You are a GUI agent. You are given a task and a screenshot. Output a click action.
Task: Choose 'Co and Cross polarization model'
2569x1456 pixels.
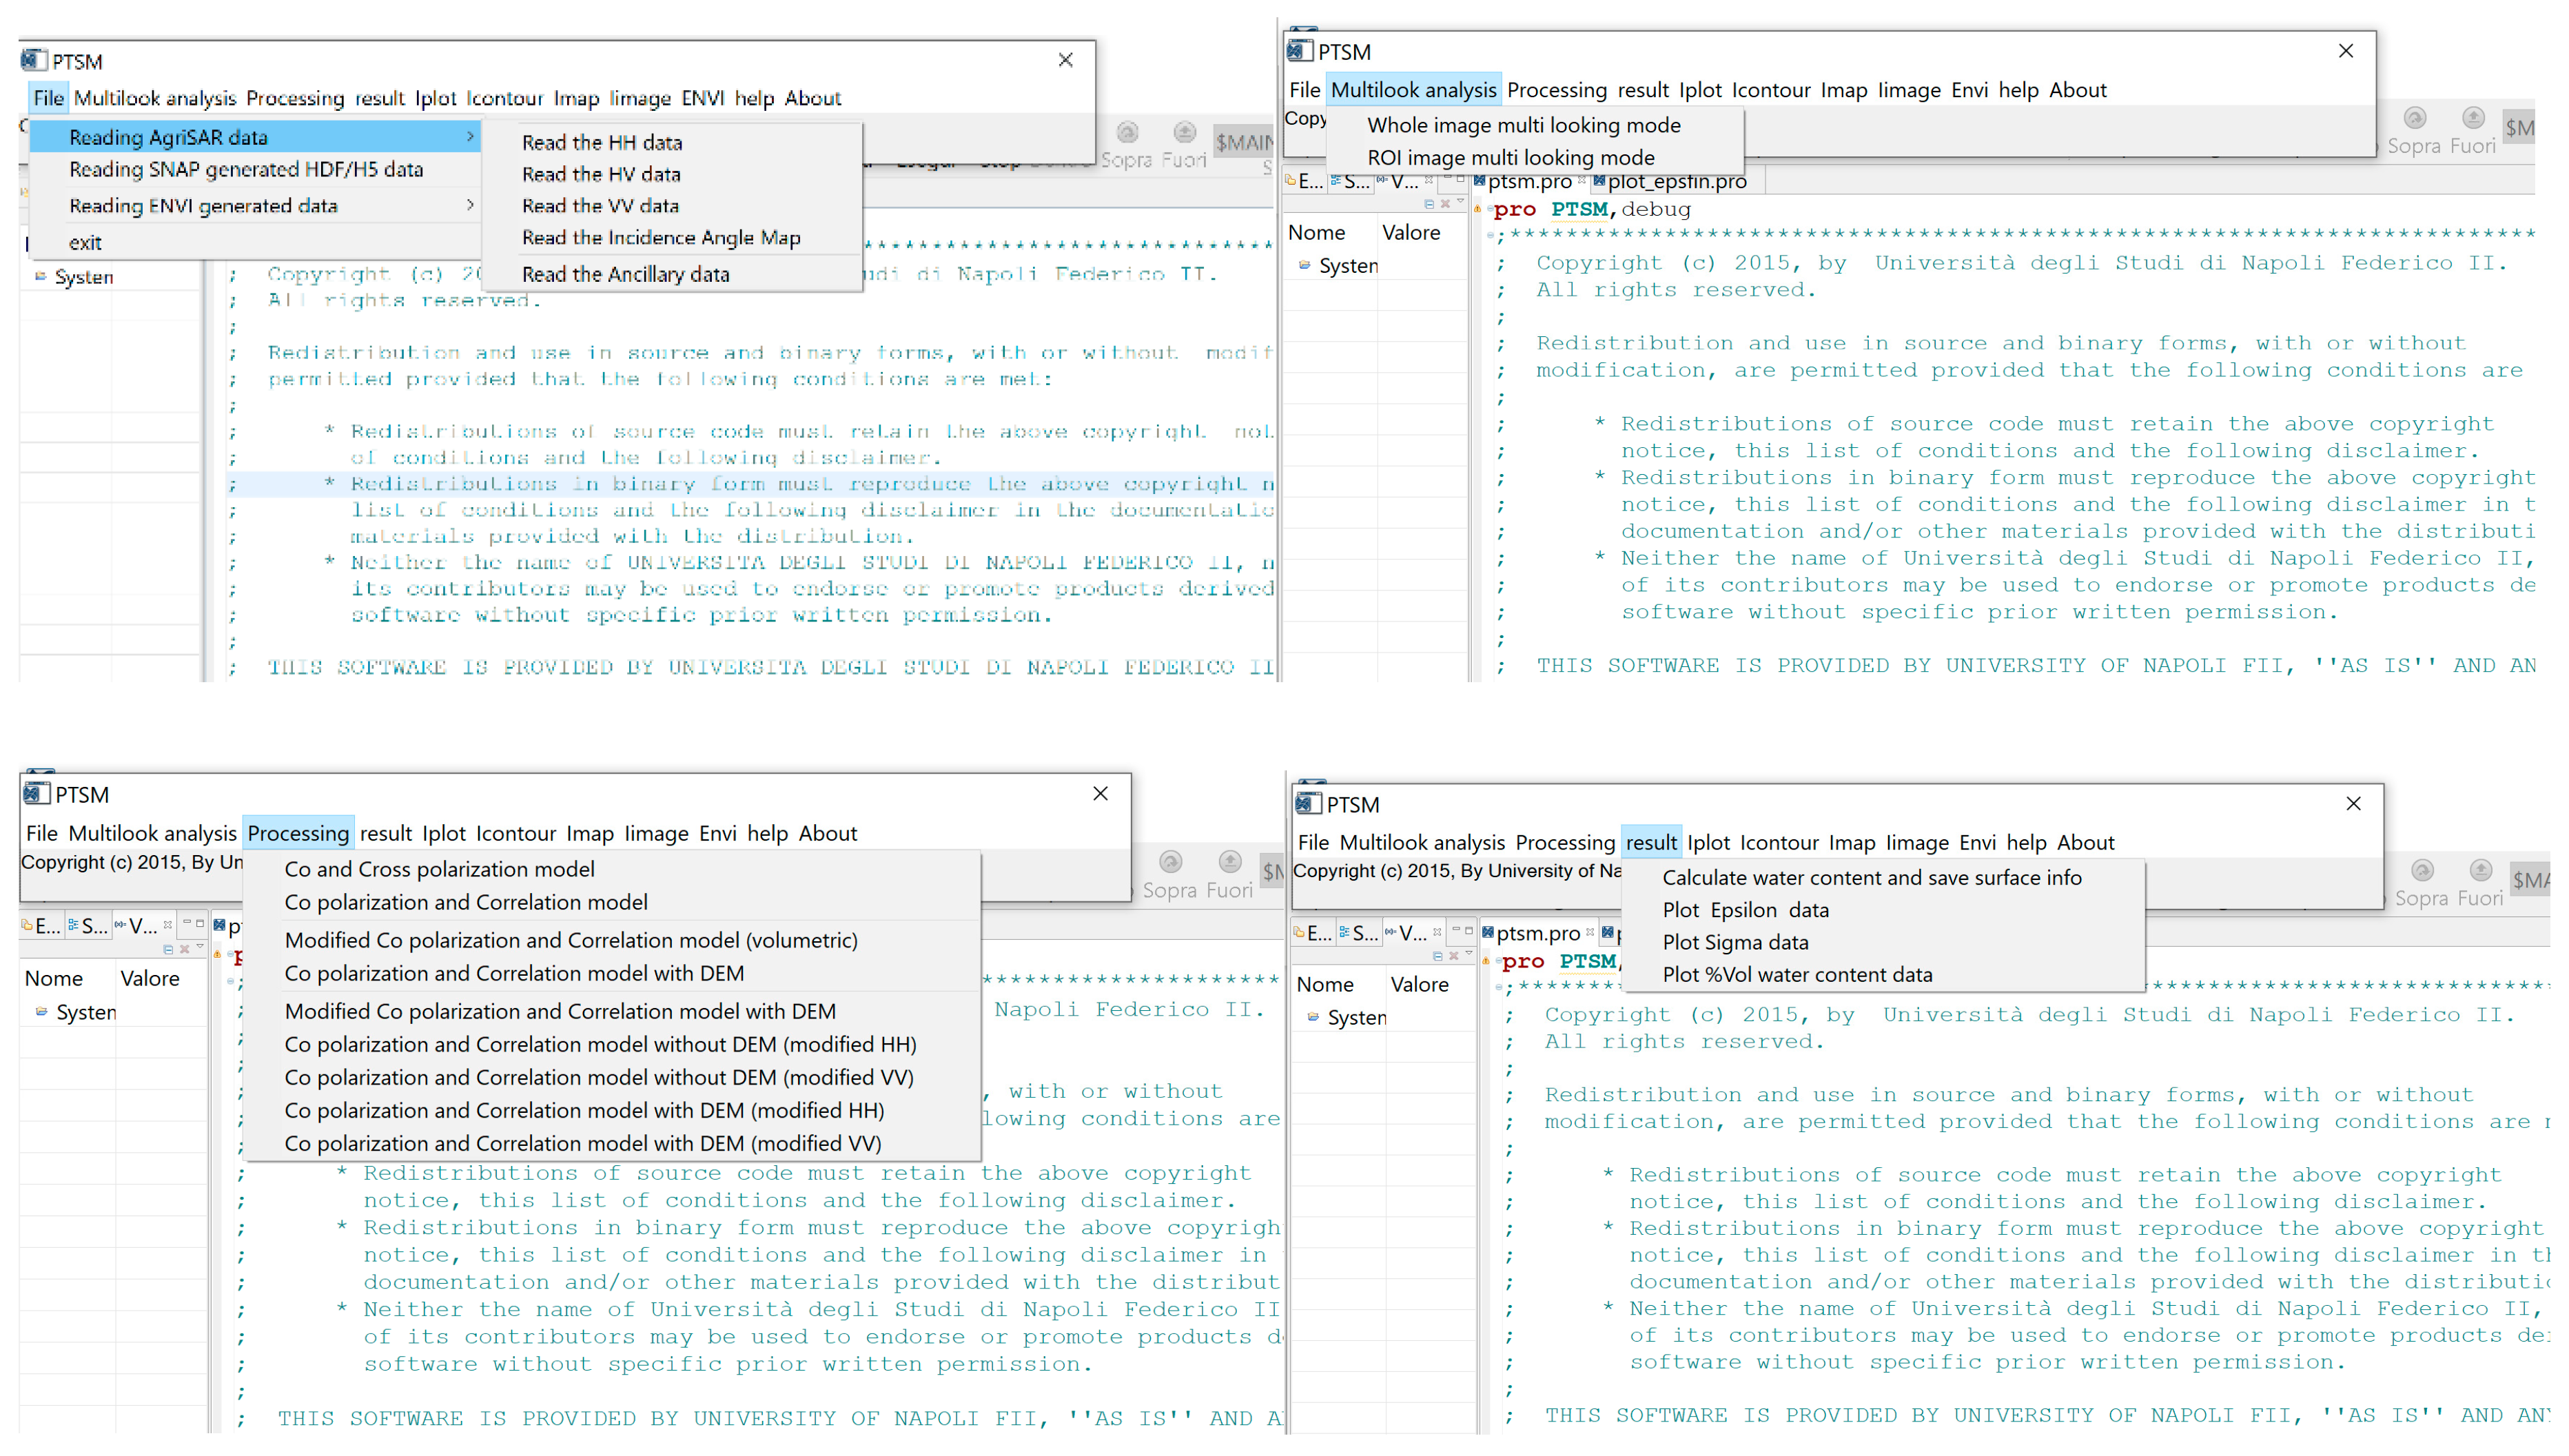[439, 869]
